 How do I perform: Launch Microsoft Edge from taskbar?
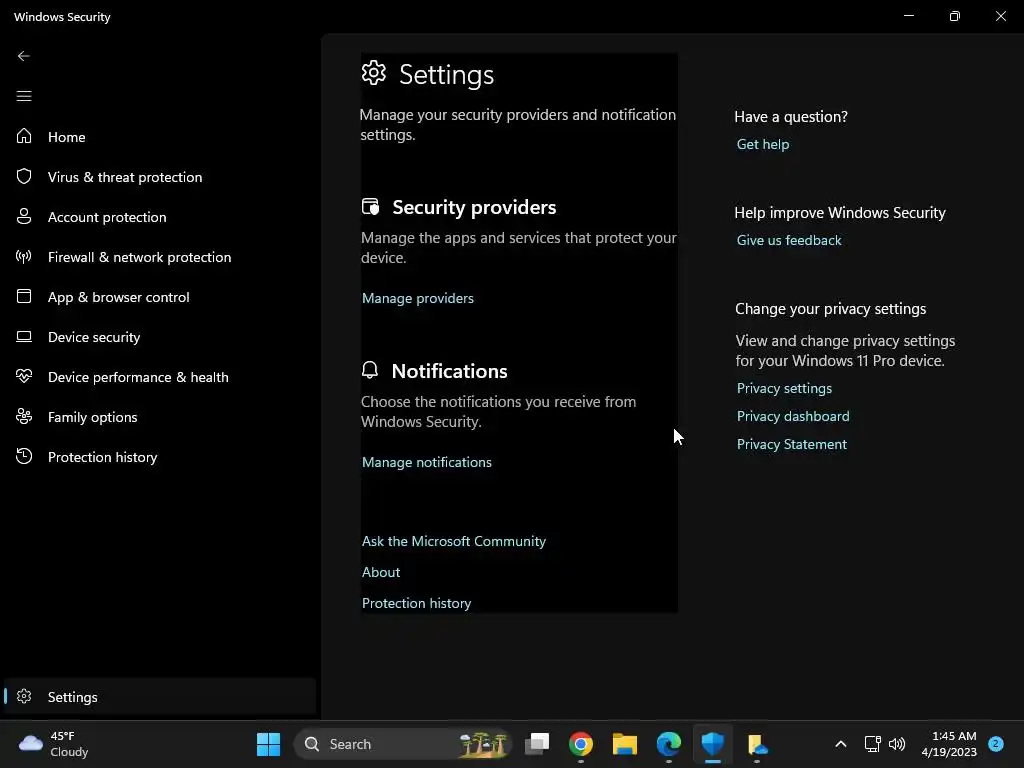pos(668,744)
